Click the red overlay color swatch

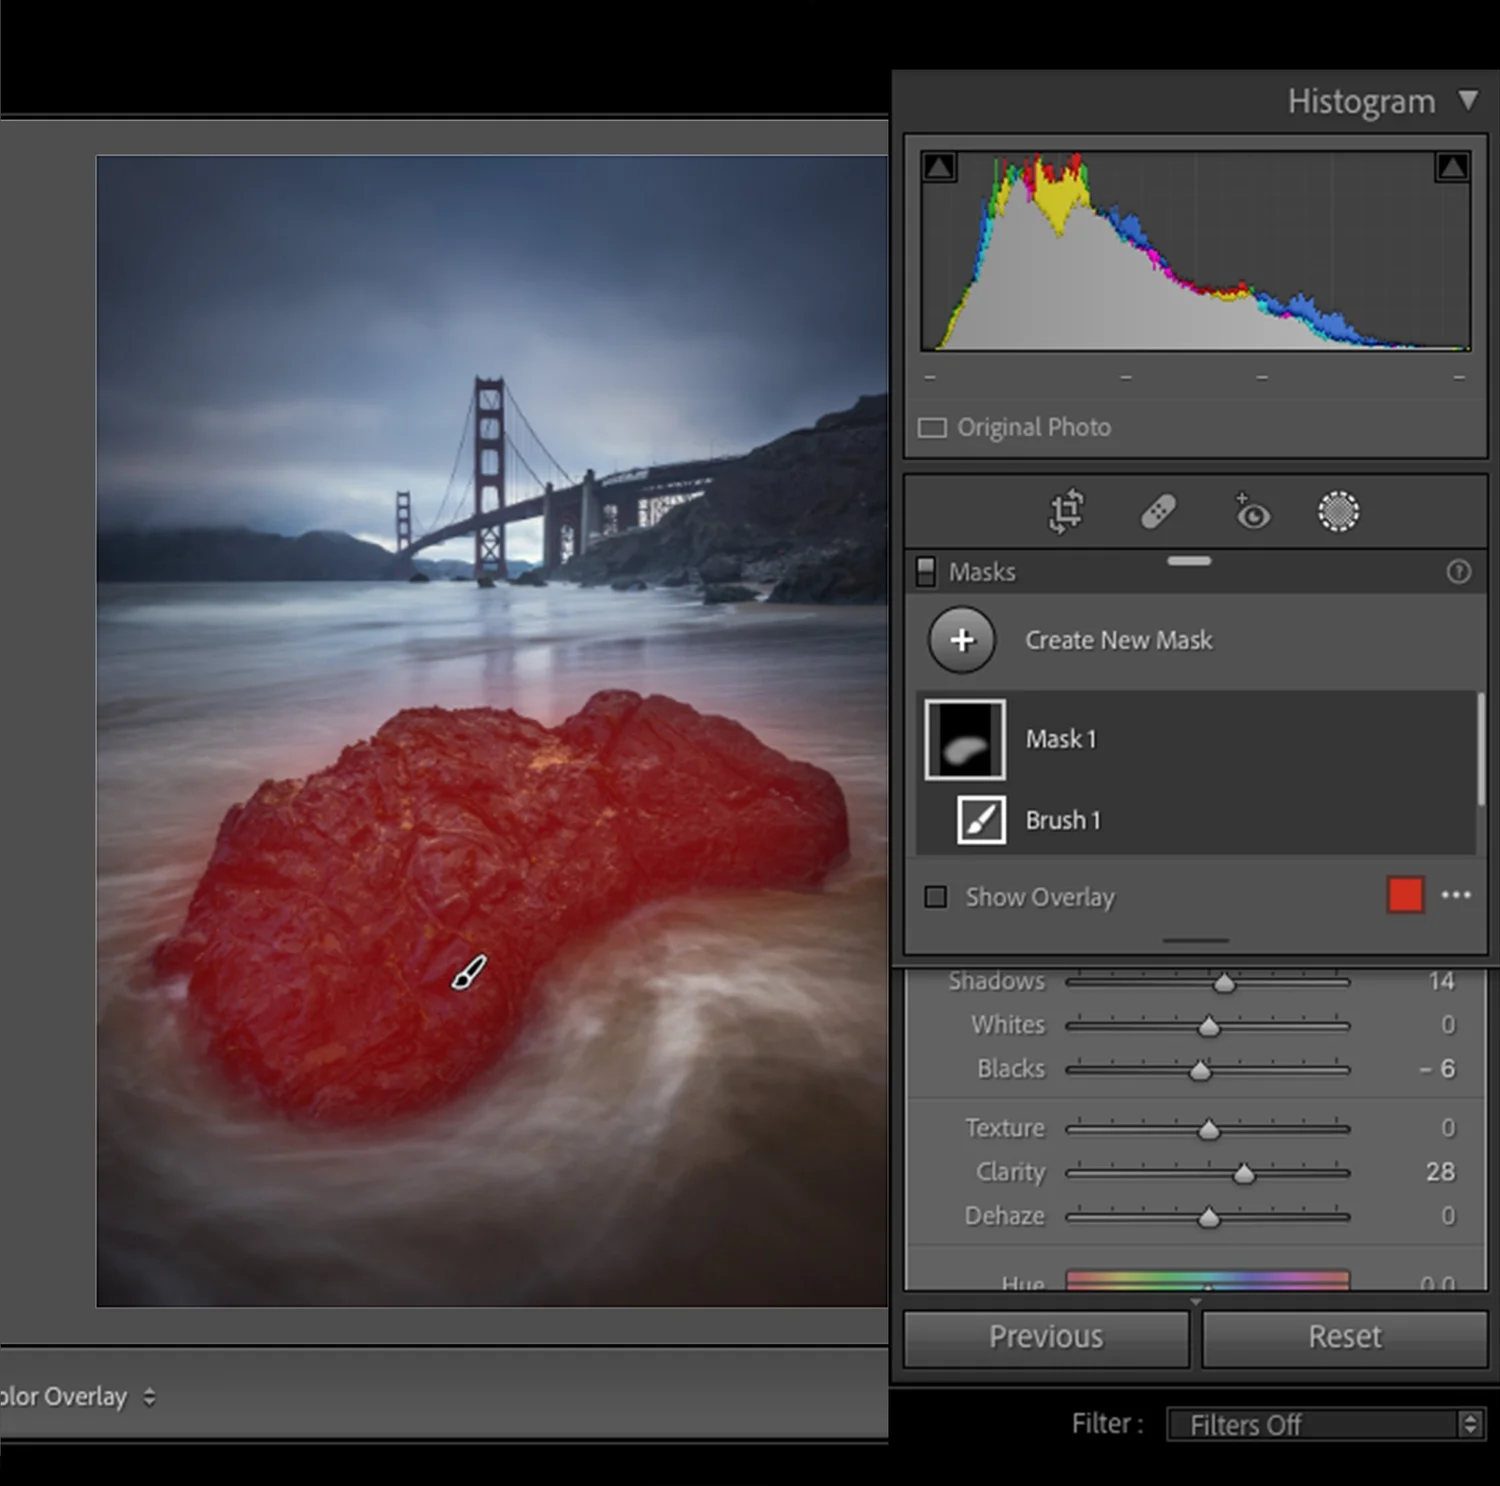coord(1404,896)
